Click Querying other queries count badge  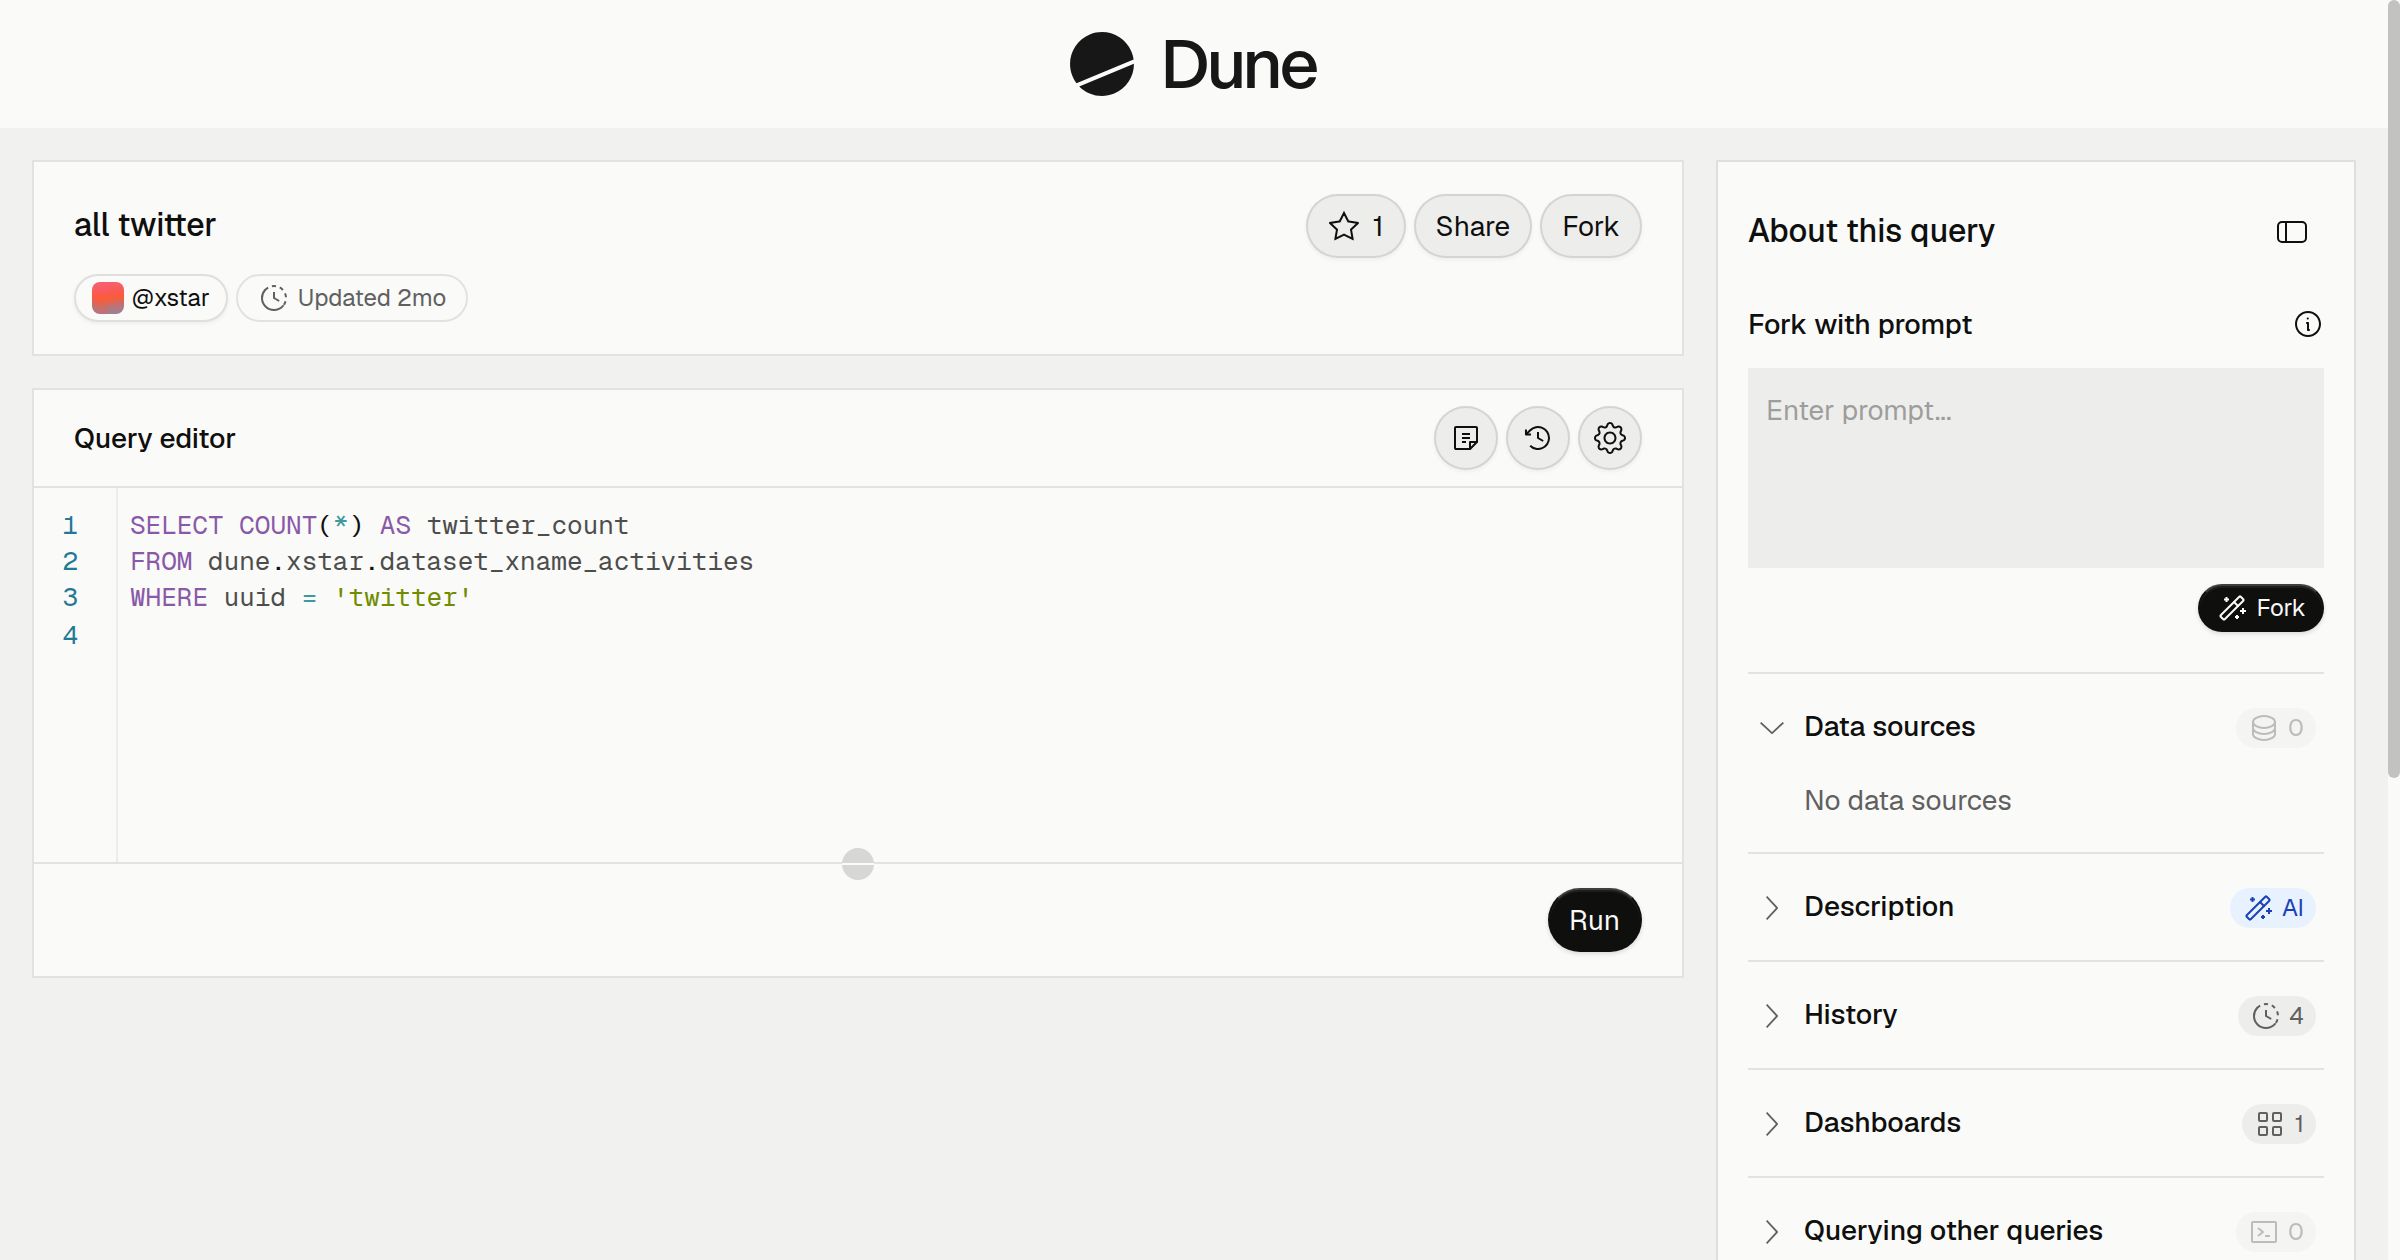(x=2276, y=1231)
